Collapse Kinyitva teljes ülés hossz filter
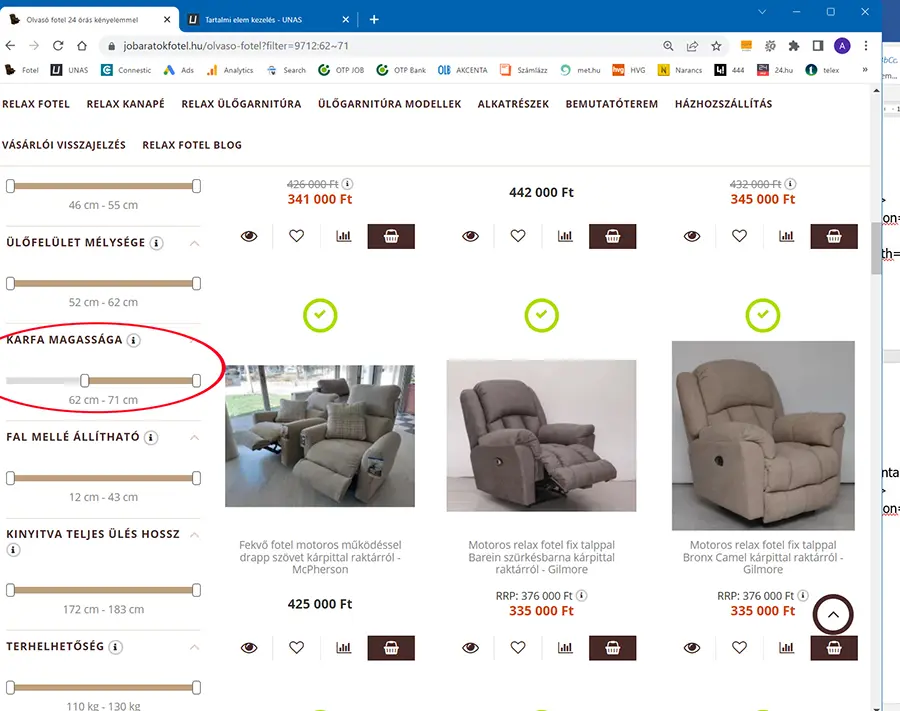The height and width of the screenshot is (711, 900). (195, 535)
